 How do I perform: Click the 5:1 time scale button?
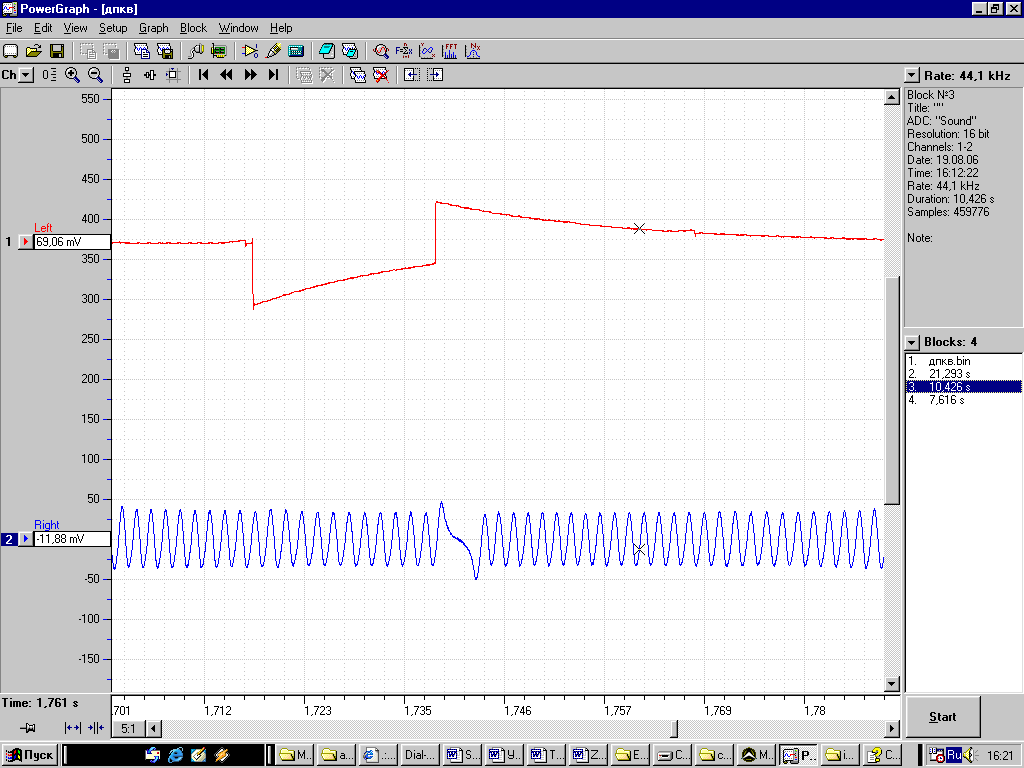[x=129, y=728]
